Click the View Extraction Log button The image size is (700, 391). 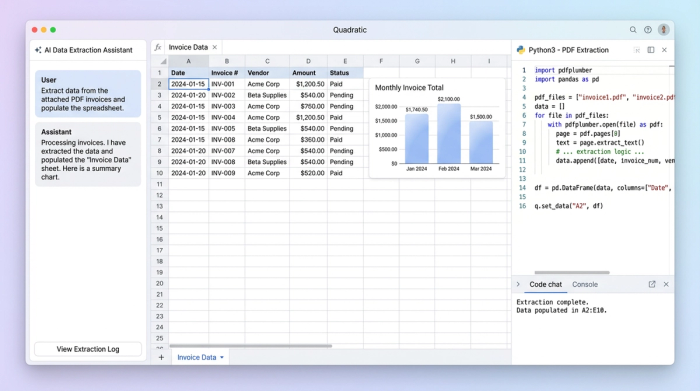[88, 349]
